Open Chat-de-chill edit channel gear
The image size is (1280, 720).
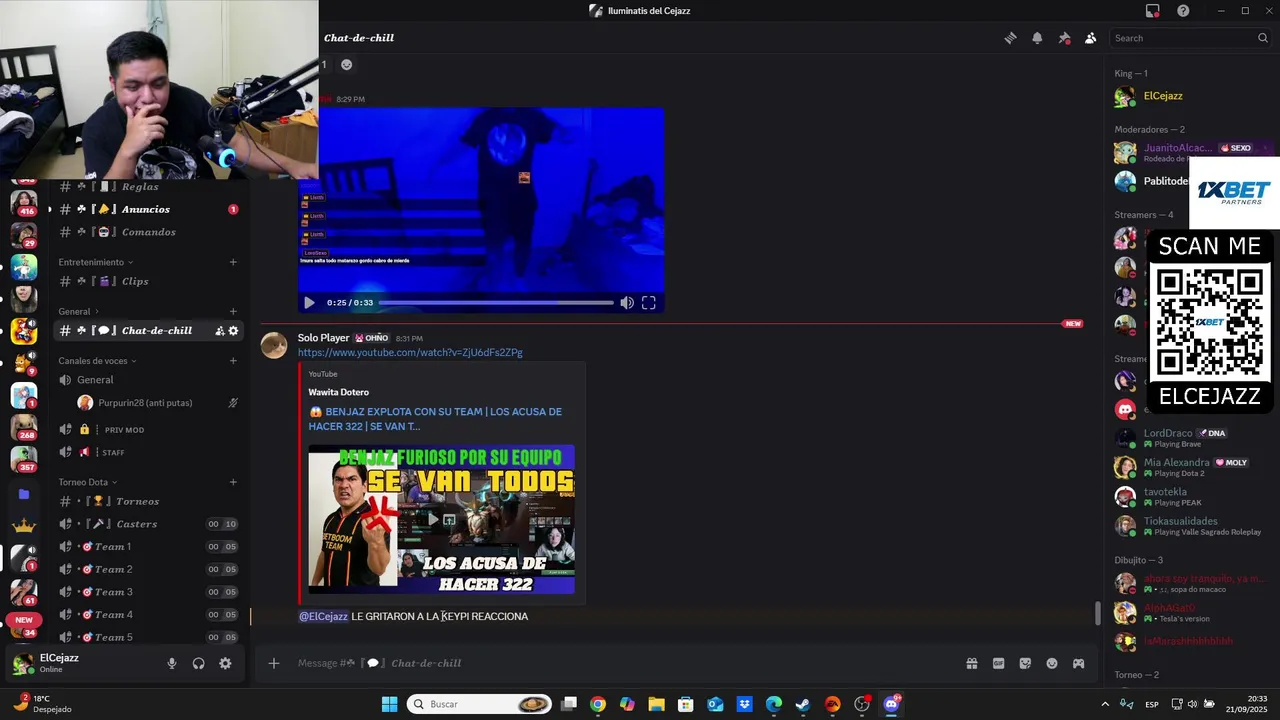233,331
